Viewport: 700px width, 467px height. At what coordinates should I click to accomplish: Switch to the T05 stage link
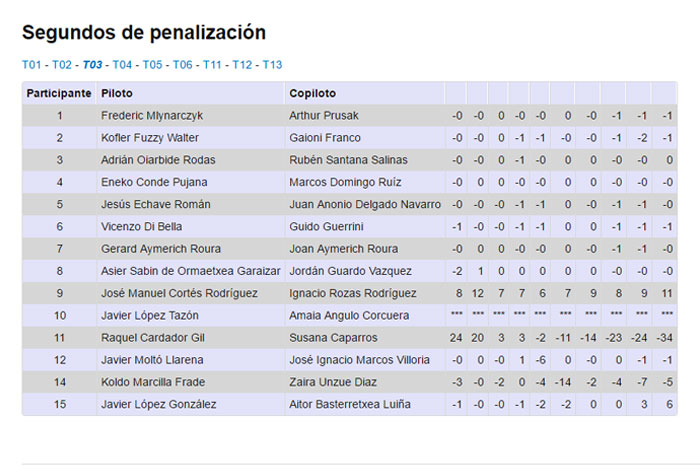tap(152, 65)
